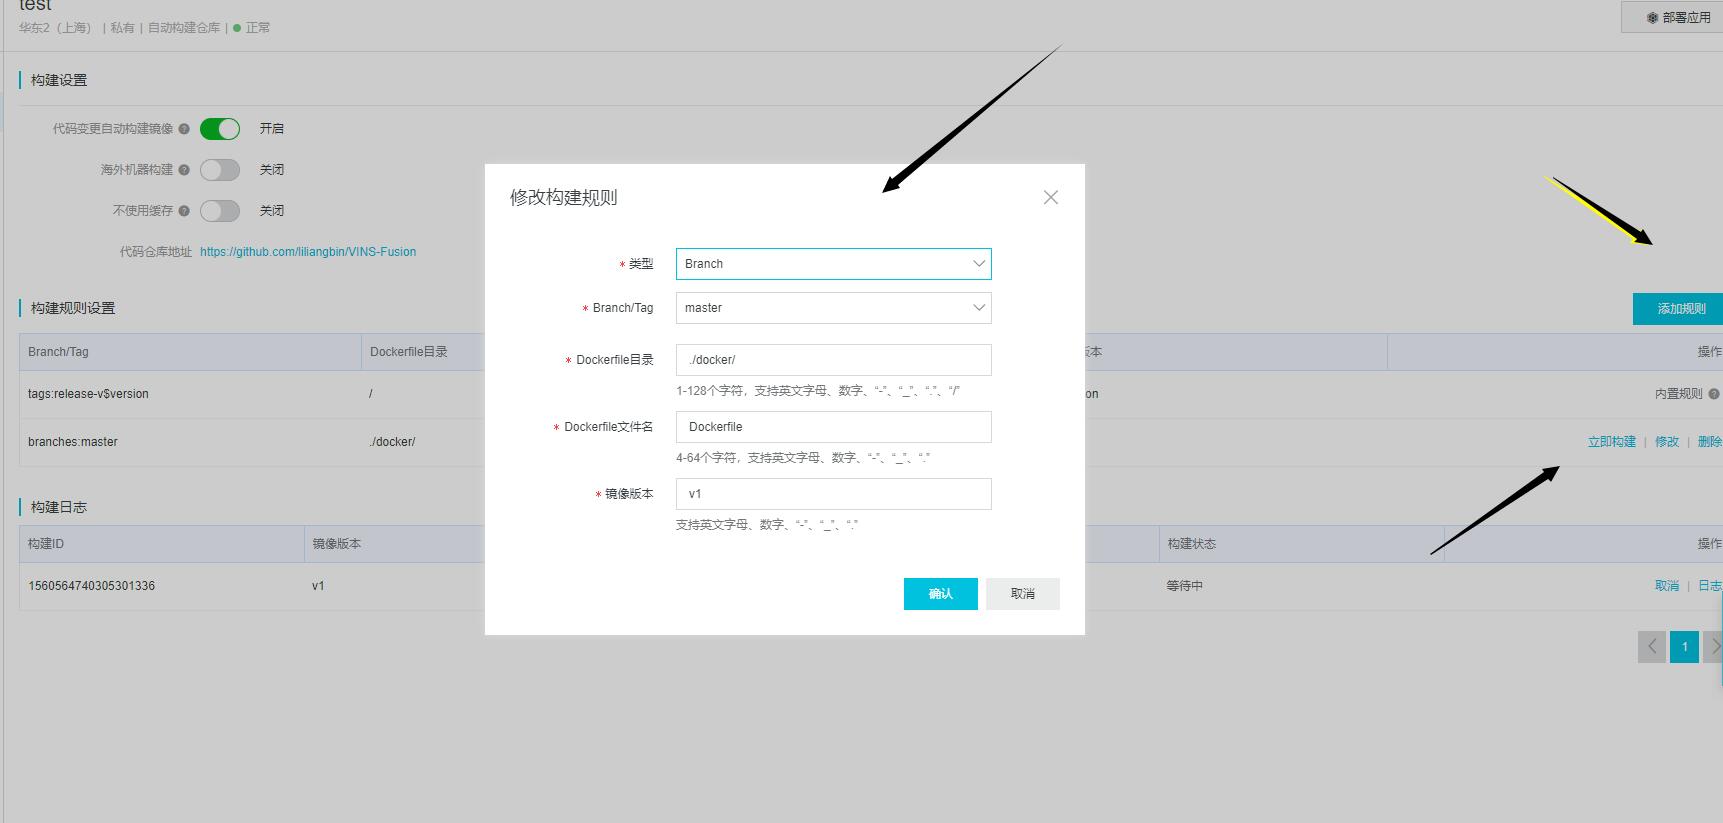Click 立即构建 for branches:master rule

(1612, 442)
